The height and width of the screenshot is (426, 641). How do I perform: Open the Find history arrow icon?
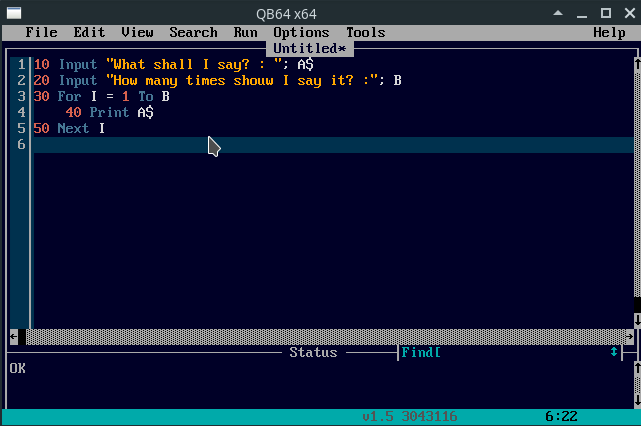pyautogui.click(x=614, y=352)
